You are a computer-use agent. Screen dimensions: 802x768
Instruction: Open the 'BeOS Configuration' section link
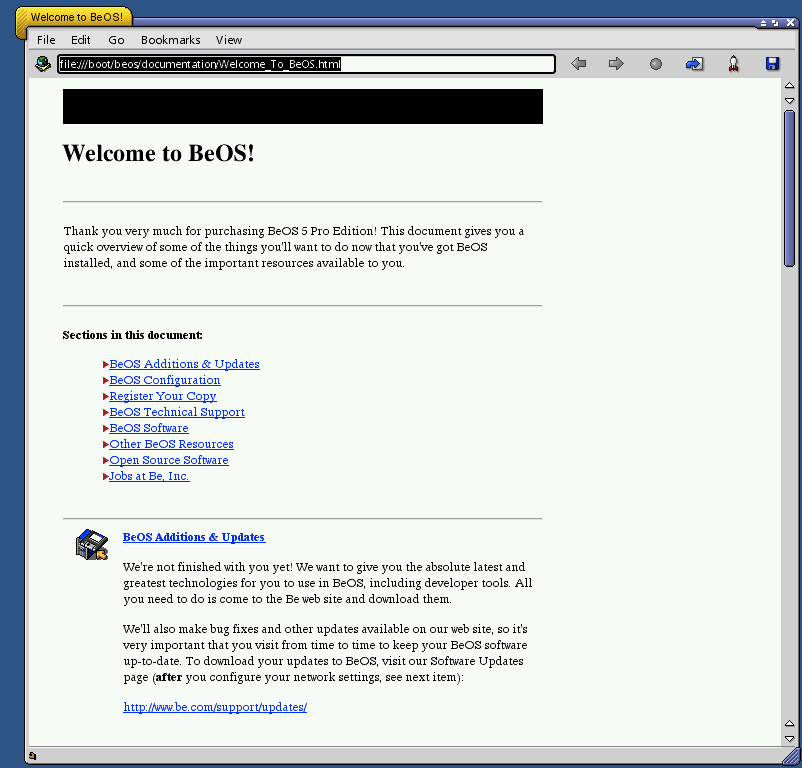[x=165, y=380]
